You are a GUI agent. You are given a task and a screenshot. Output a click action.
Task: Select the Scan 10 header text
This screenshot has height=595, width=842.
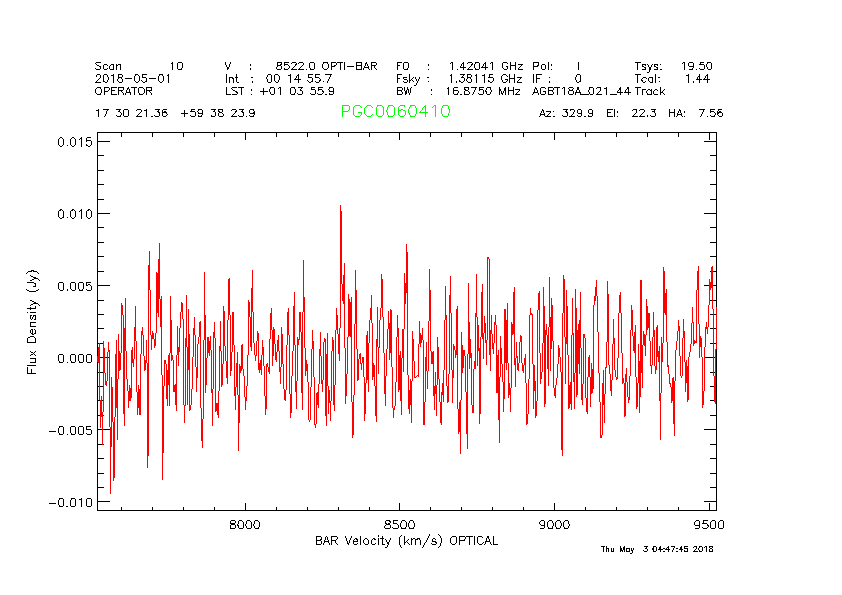(139, 66)
